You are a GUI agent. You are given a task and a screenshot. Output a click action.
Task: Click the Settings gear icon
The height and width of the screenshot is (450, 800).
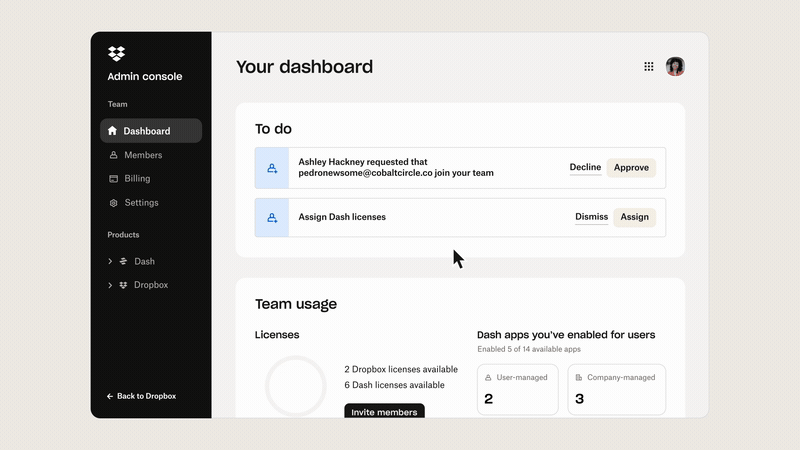[113, 203]
